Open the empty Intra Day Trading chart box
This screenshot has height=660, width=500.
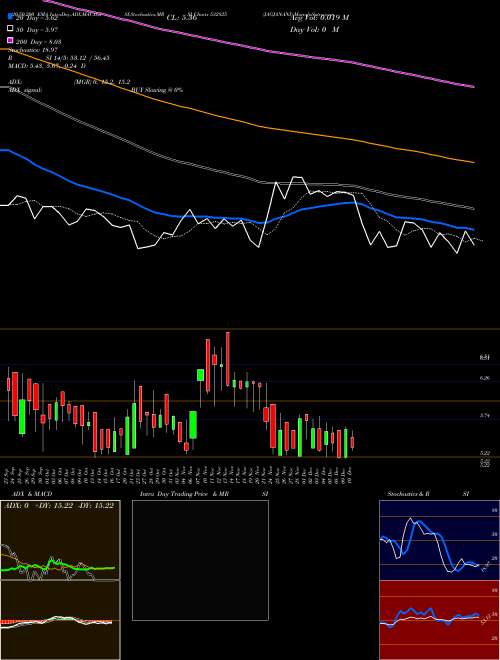(200, 560)
